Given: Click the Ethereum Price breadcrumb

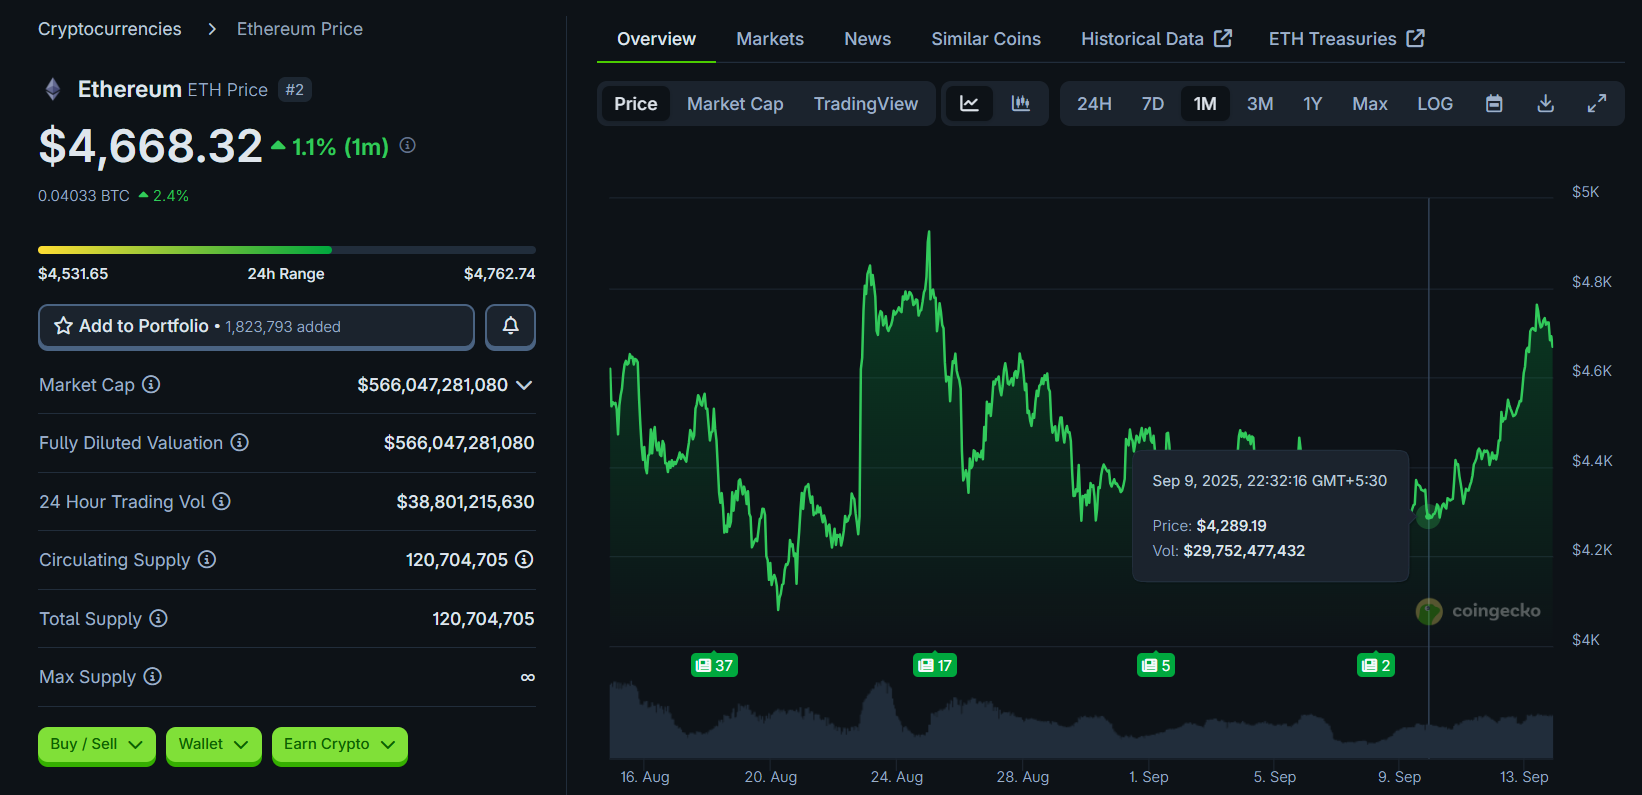Looking at the screenshot, I should click(300, 29).
